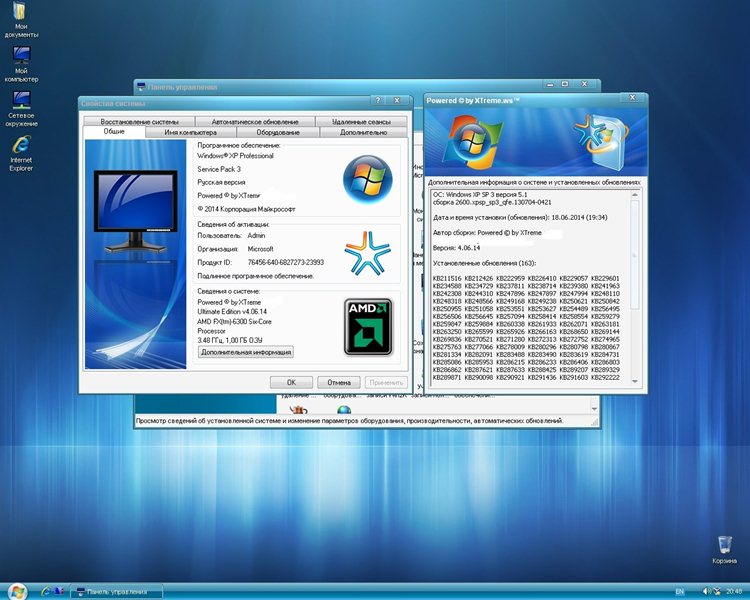Click the scrollbar thumb in XTreme info box
This screenshot has width=750, height=600.
[635, 255]
